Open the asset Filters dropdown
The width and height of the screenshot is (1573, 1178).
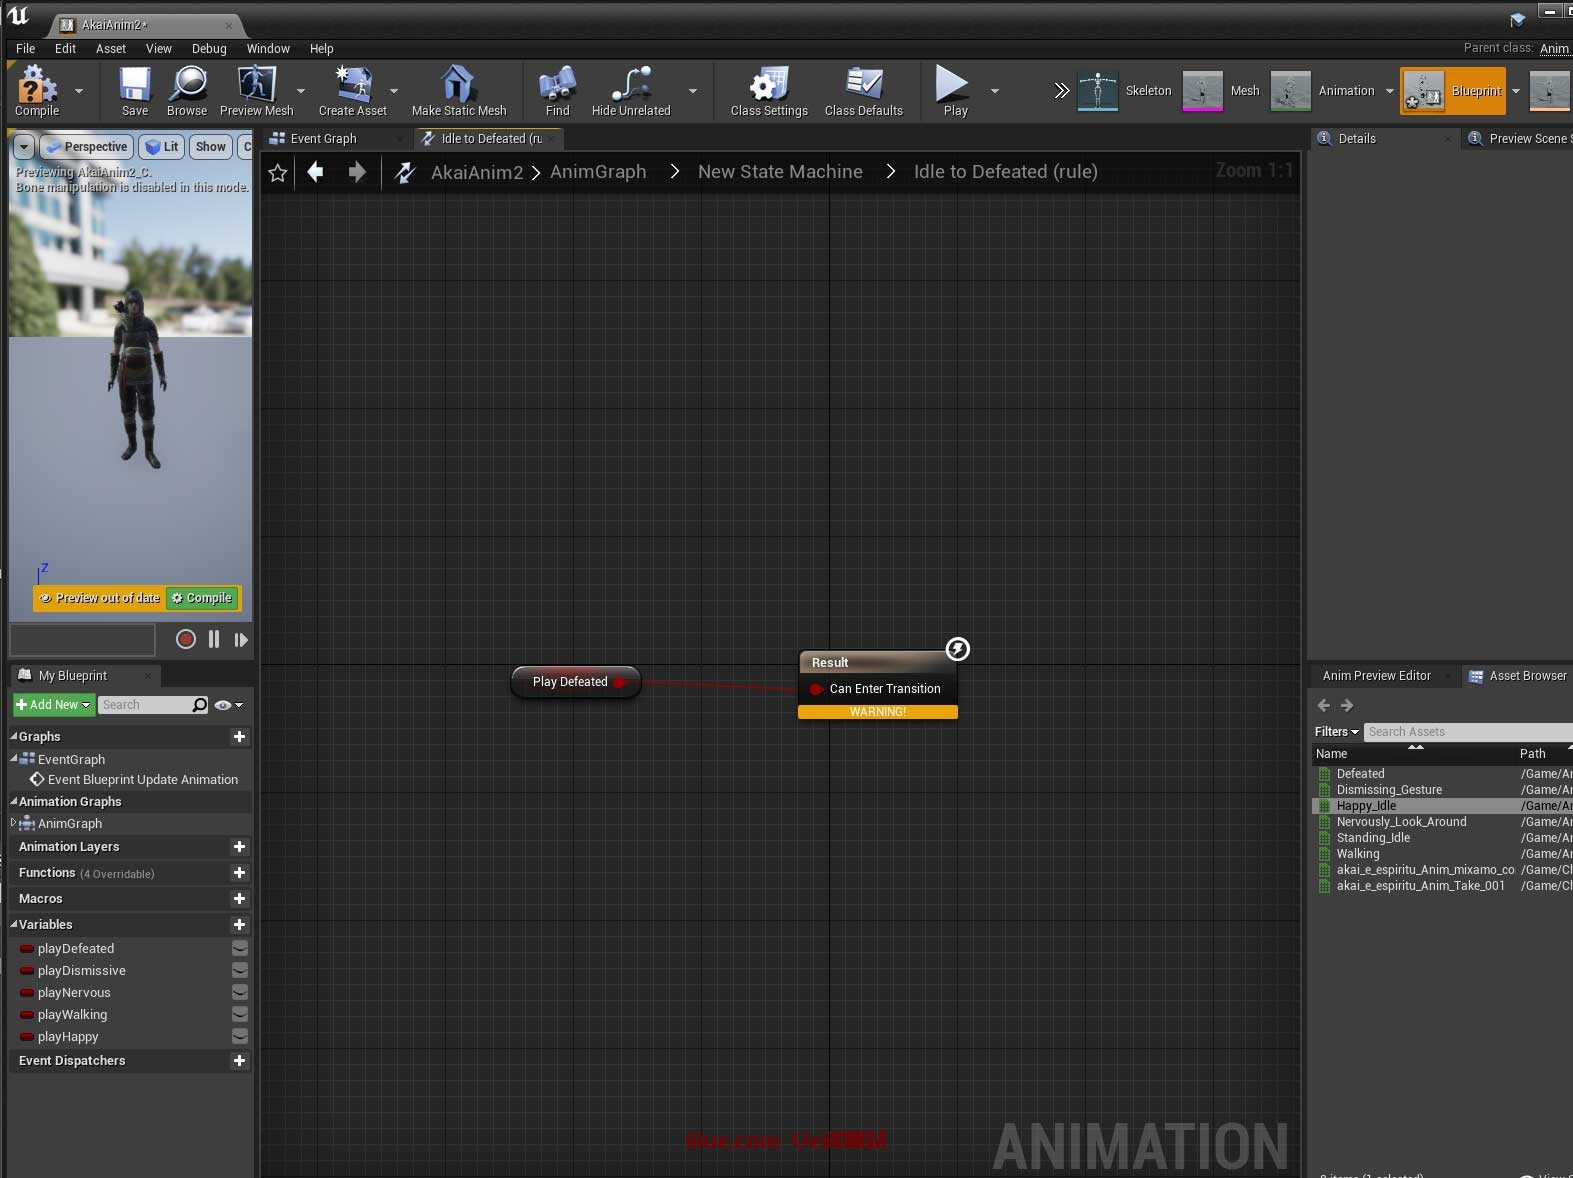1336,732
